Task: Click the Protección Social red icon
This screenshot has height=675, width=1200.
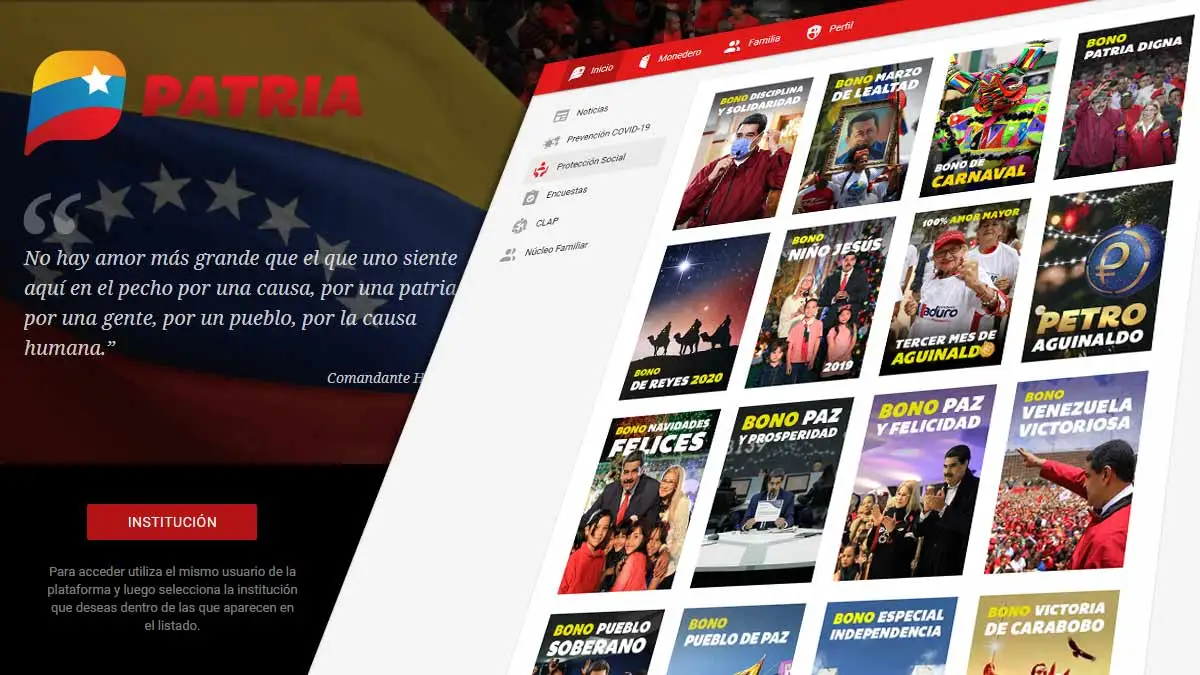Action: [541, 169]
